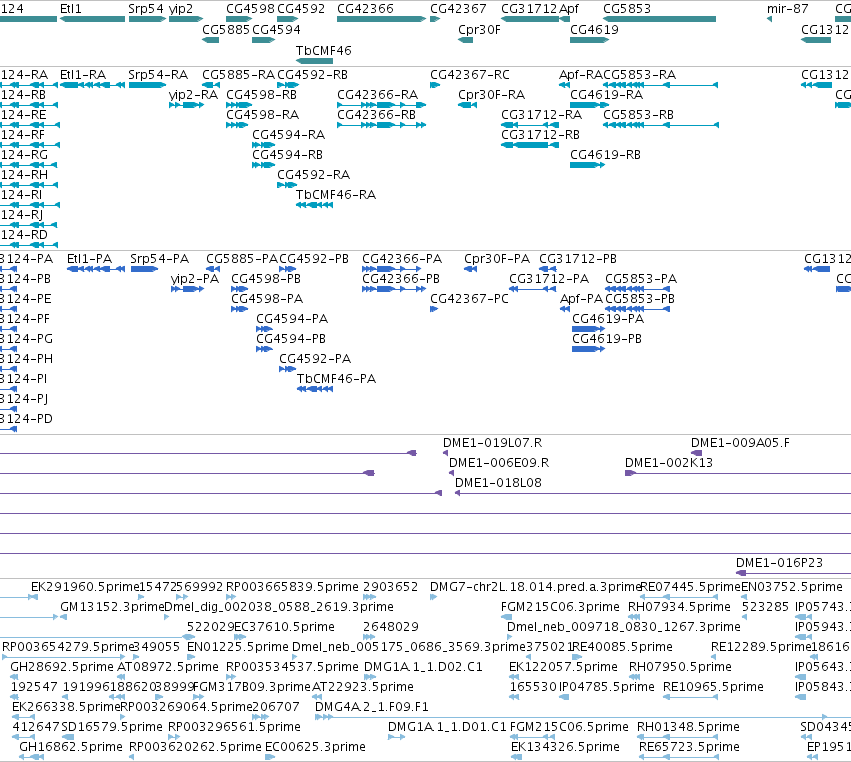Select protein label CG4594-PB

291,339
